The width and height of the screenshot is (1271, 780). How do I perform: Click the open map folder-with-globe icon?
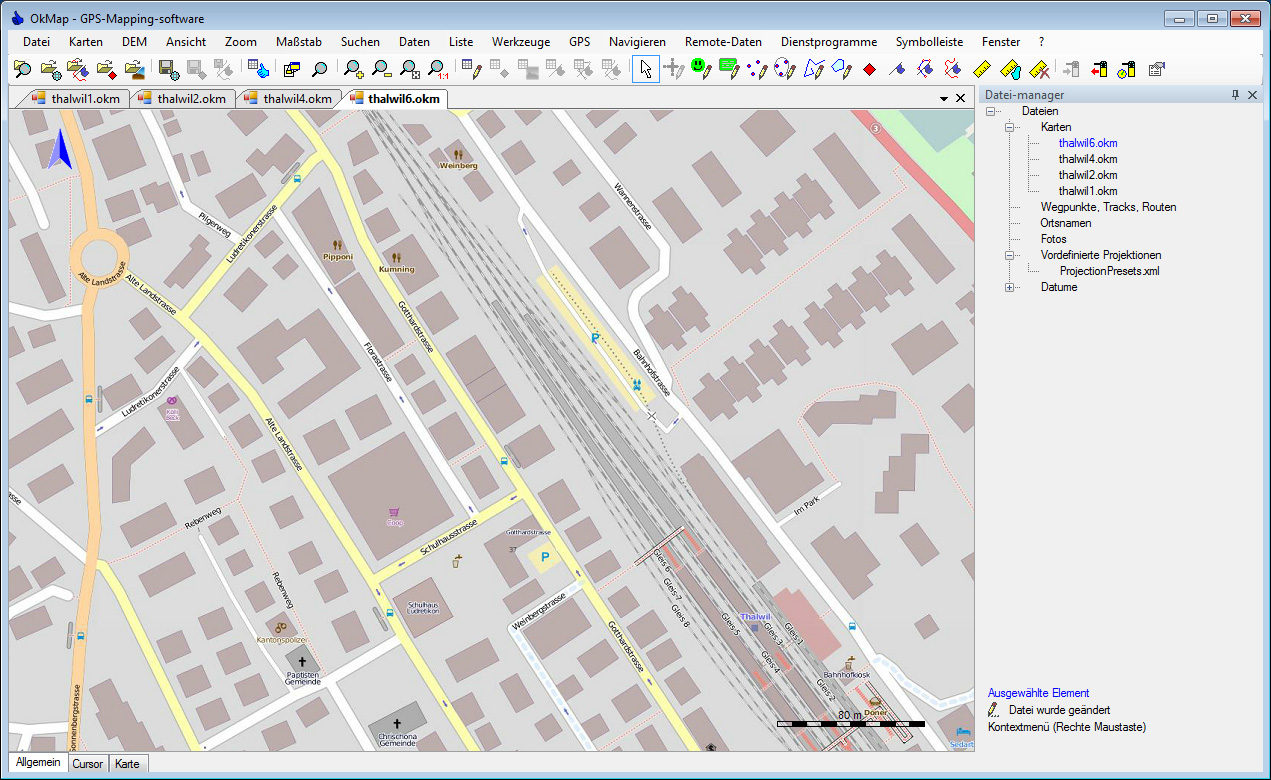[x=50, y=69]
